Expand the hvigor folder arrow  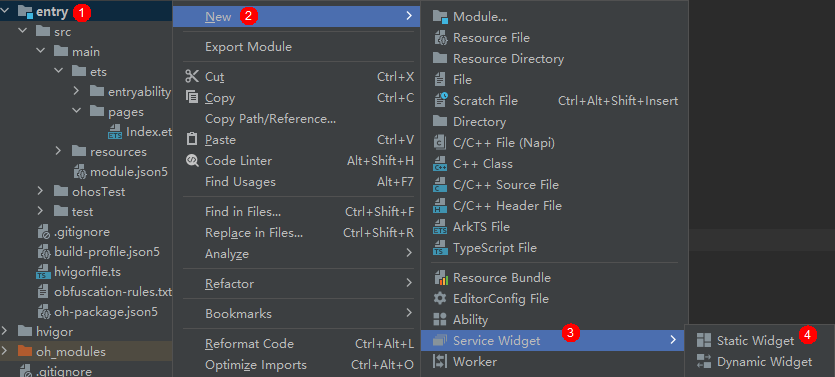point(5,332)
